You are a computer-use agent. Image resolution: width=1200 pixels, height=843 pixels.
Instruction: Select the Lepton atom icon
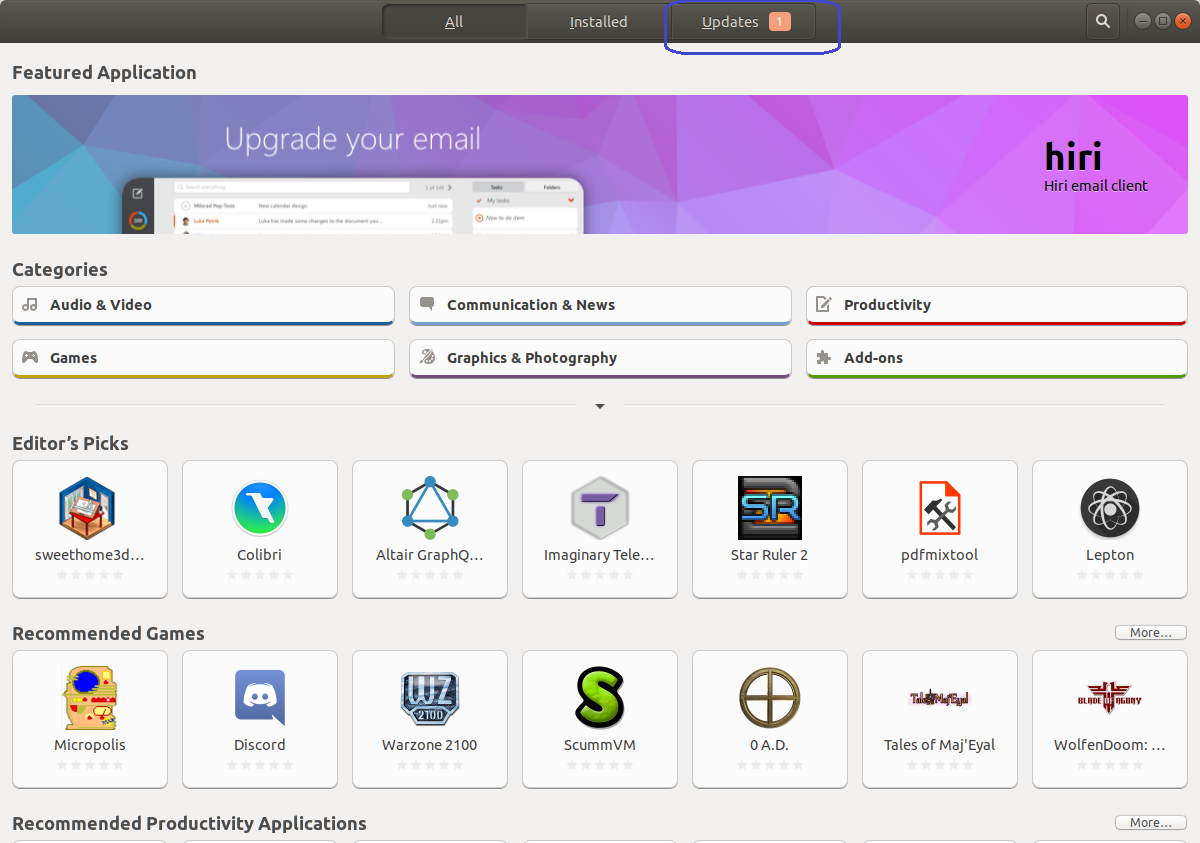click(1109, 508)
